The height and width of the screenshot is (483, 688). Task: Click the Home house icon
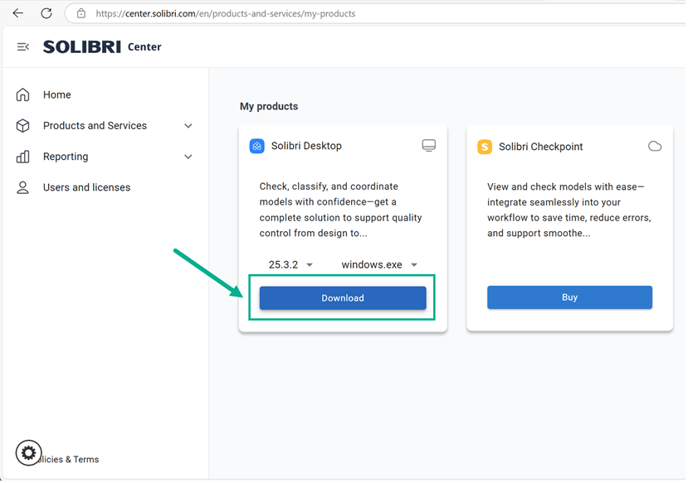click(x=23, y=95)
